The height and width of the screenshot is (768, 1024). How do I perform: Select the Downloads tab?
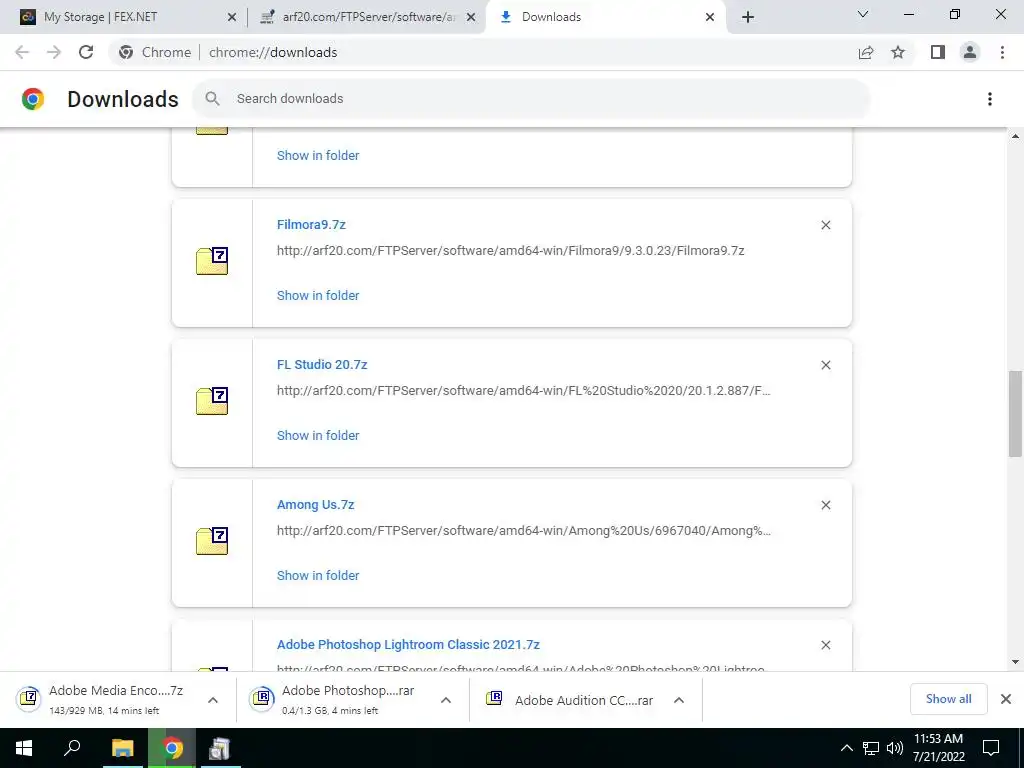[x=607, y=17]
